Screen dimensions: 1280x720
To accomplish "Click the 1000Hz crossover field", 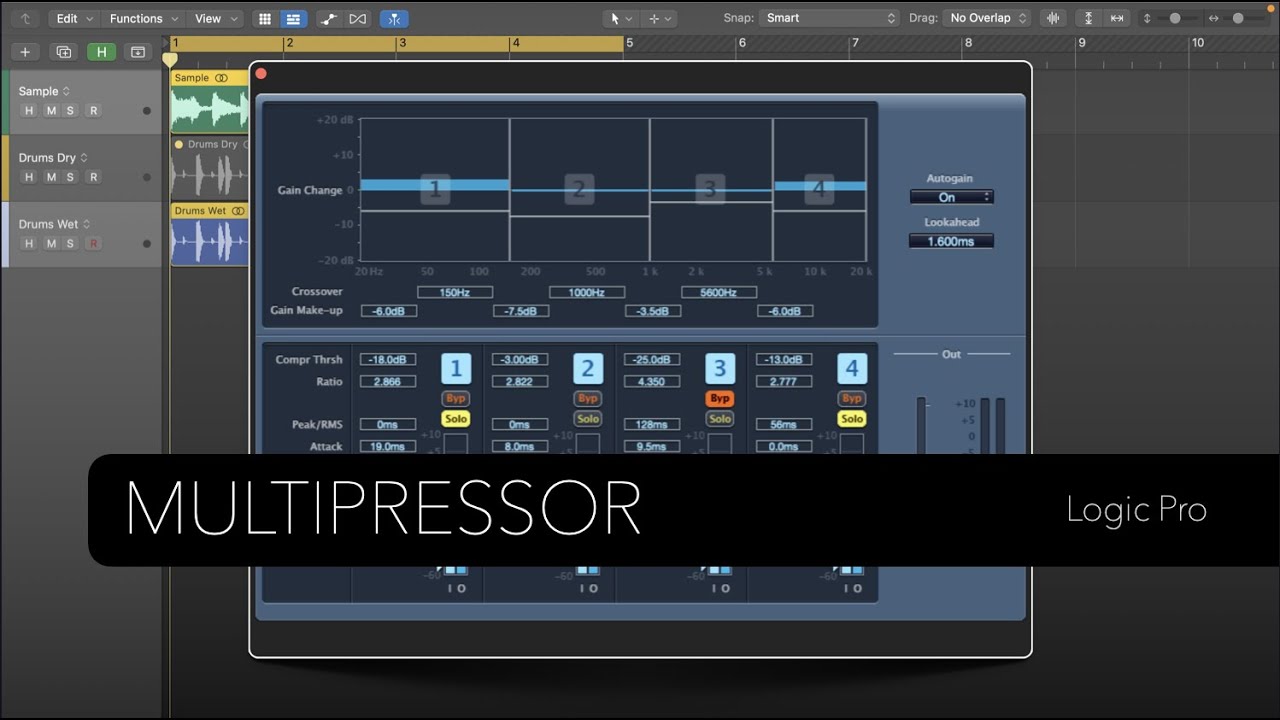I will pos(587,292).
